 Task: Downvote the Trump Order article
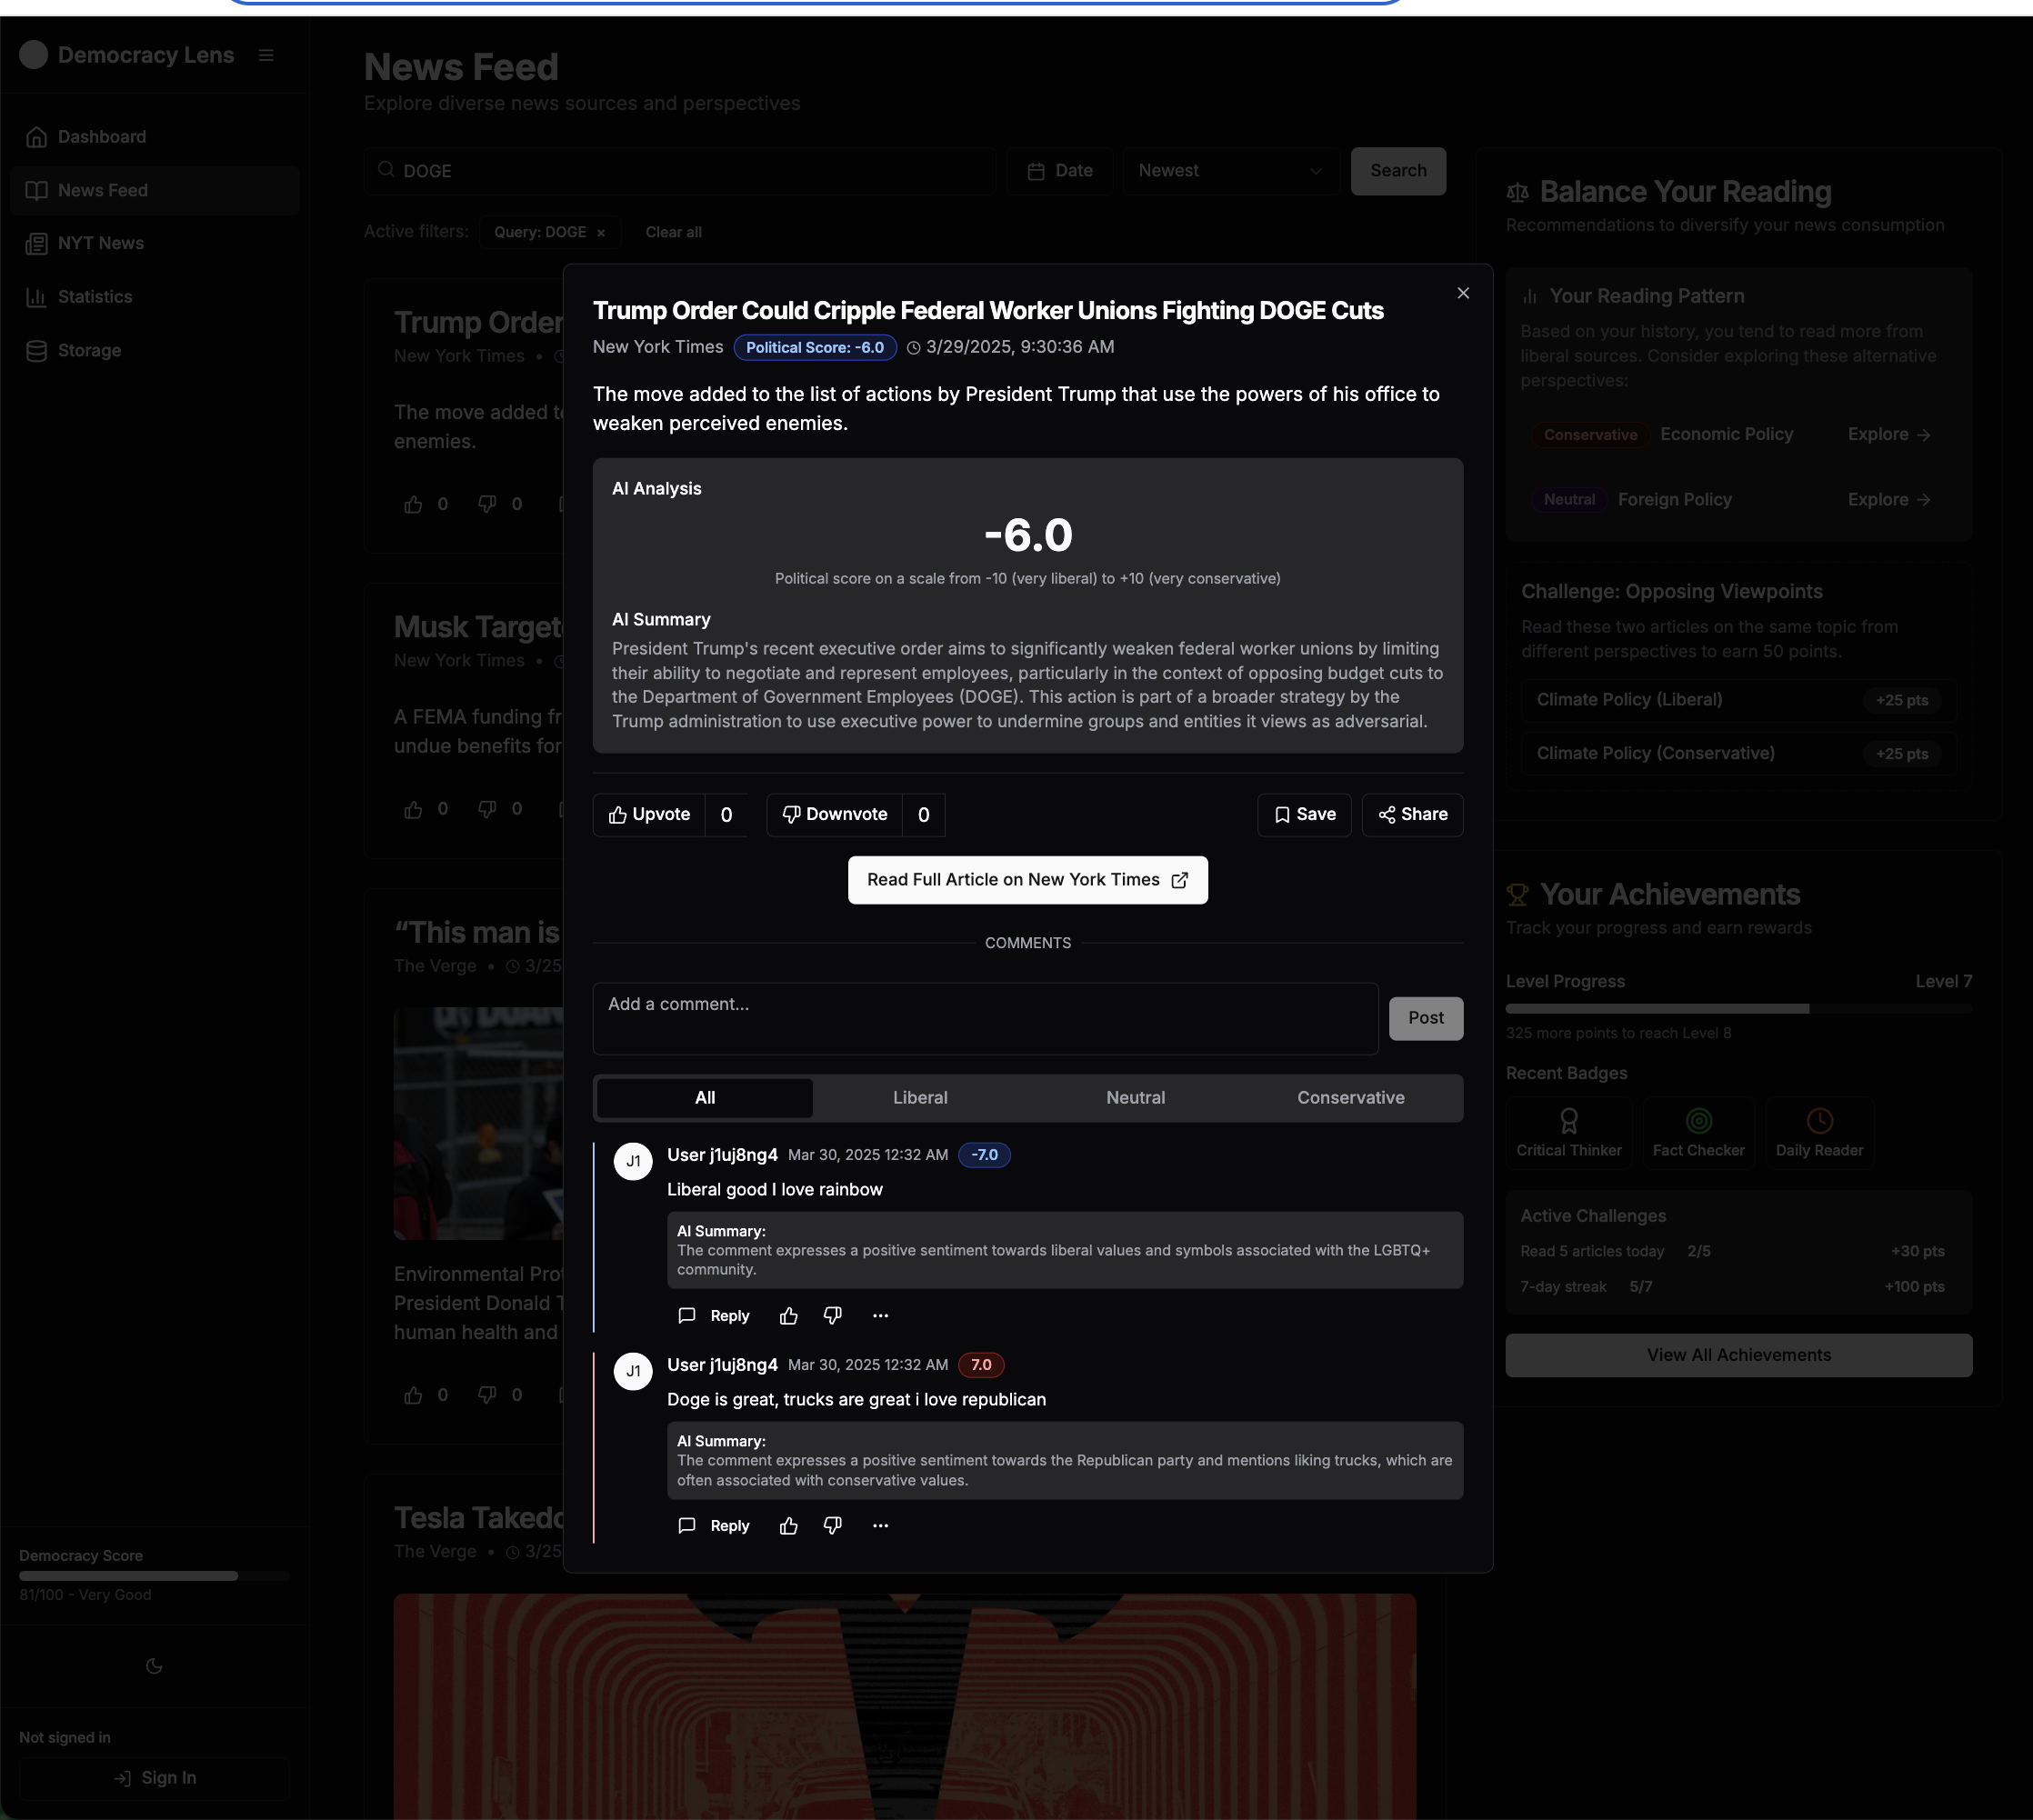tap(834, 815)
